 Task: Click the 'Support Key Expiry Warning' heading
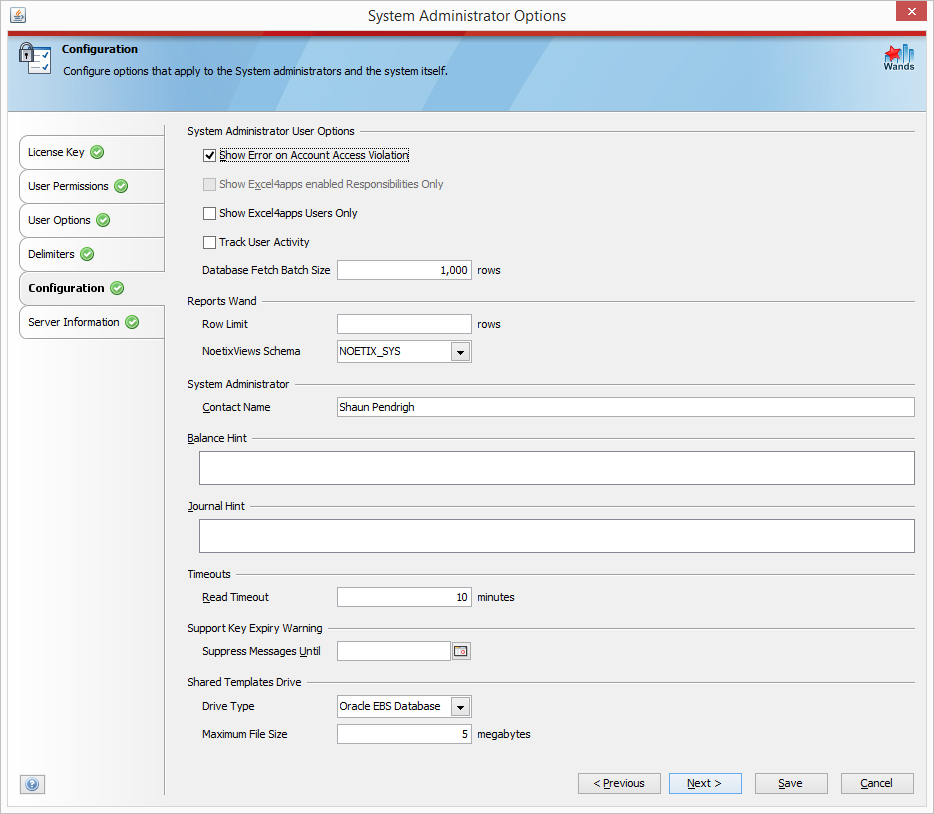click(254, 628)
